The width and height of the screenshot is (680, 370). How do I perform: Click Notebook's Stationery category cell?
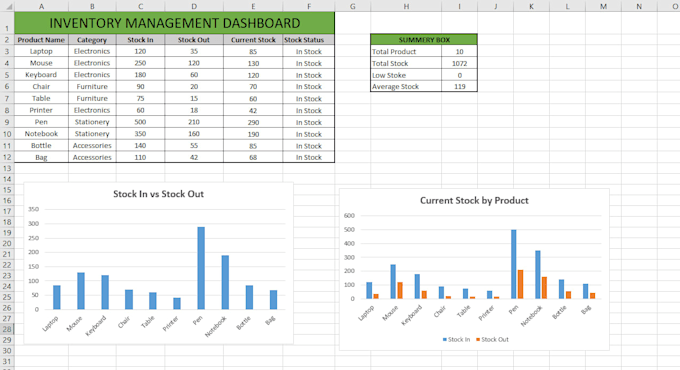pos(92,134)
